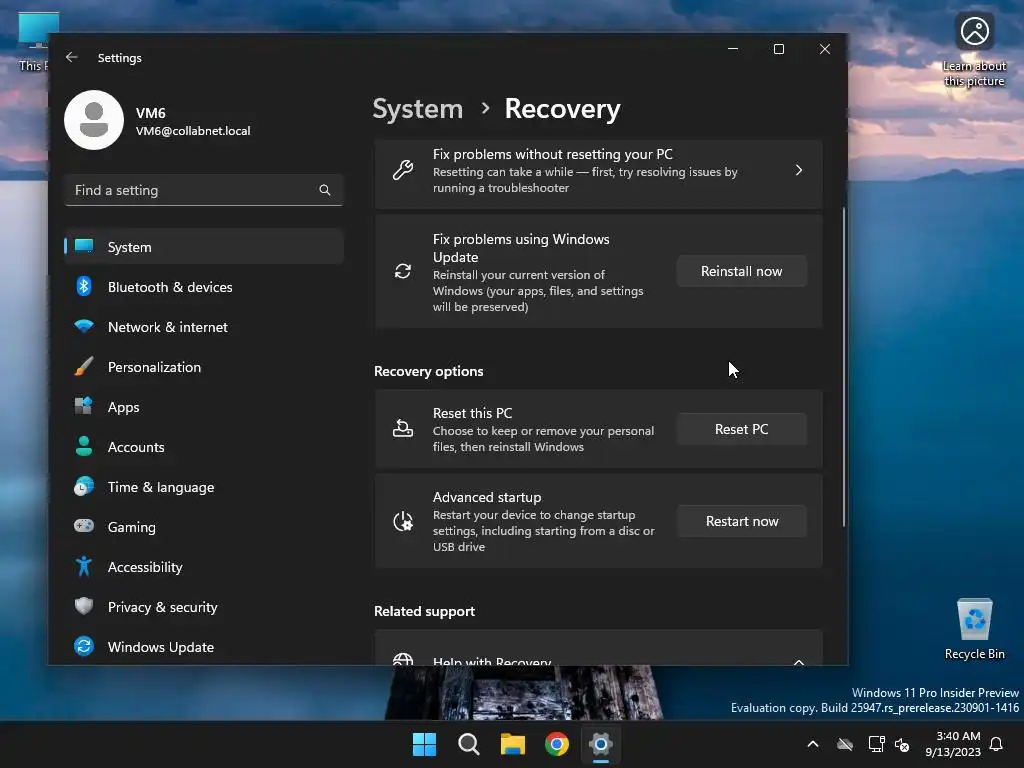
Task: Click the Advanced startup power icon
Action: tap(403, 521)
